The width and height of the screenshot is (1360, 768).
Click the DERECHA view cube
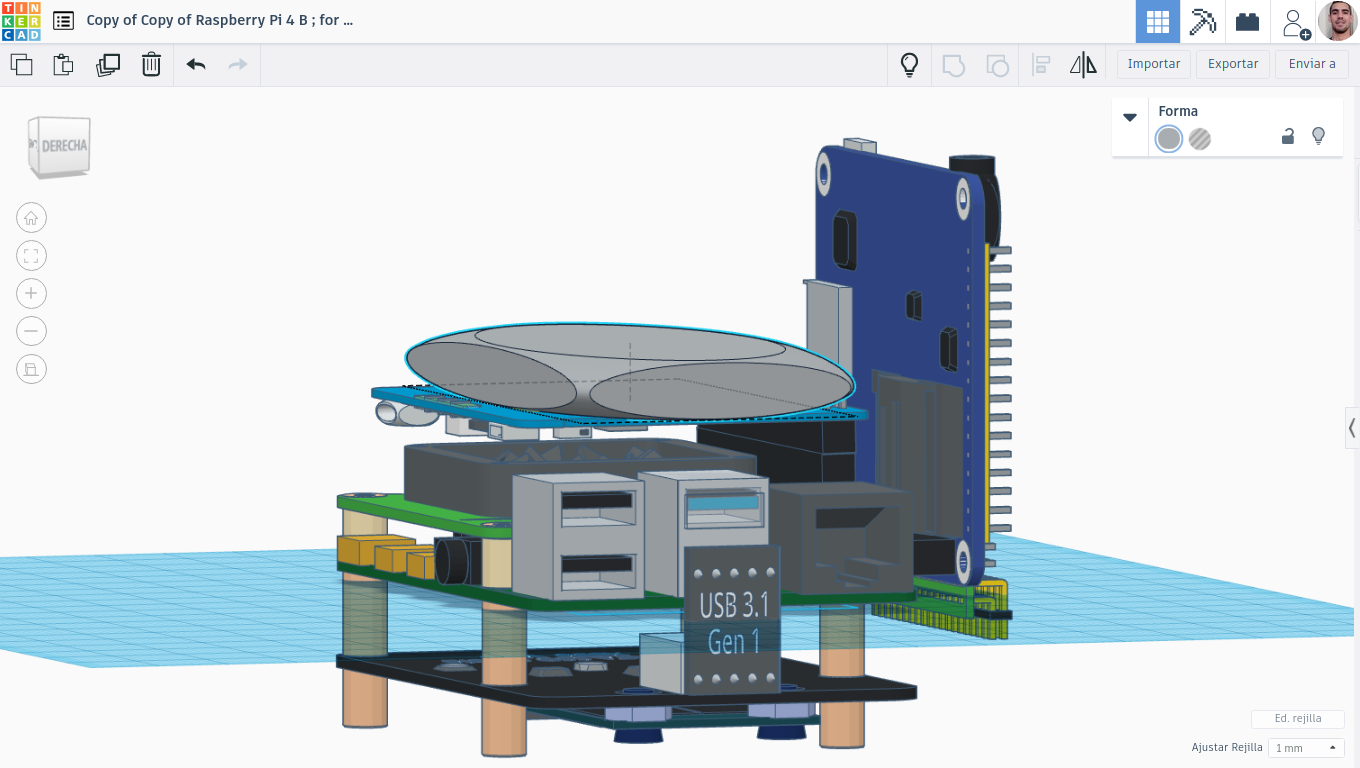click(60, 147)
